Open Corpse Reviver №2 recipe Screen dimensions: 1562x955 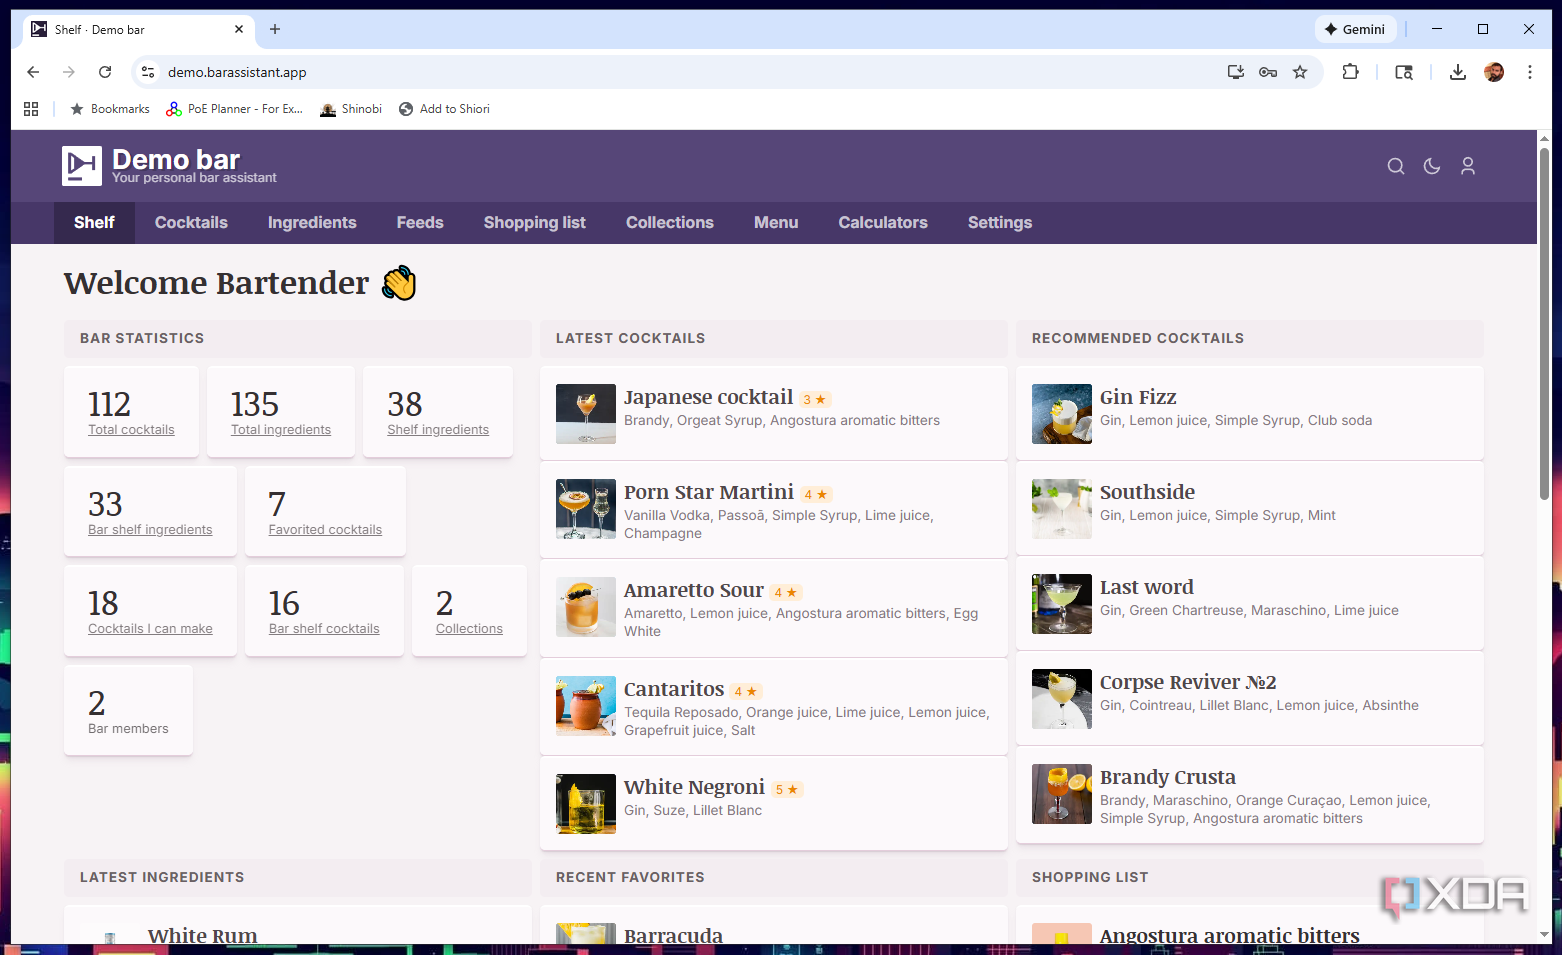[x=1188, y=682]
